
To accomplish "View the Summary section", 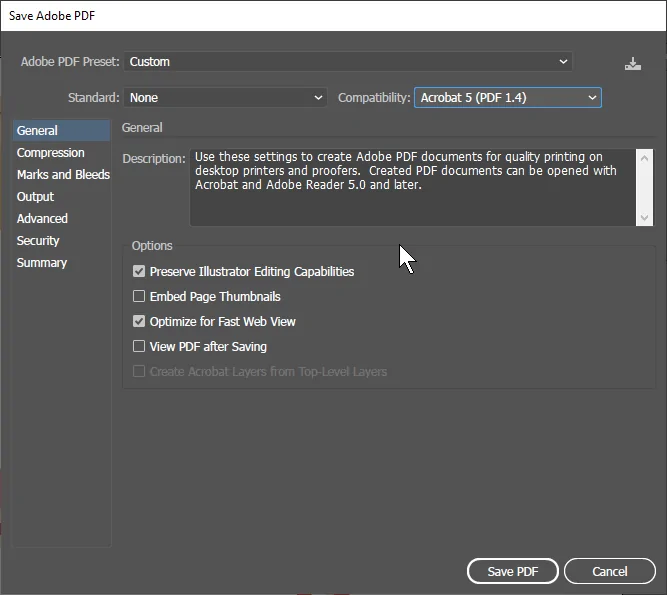I will click(x=42, y=263).
